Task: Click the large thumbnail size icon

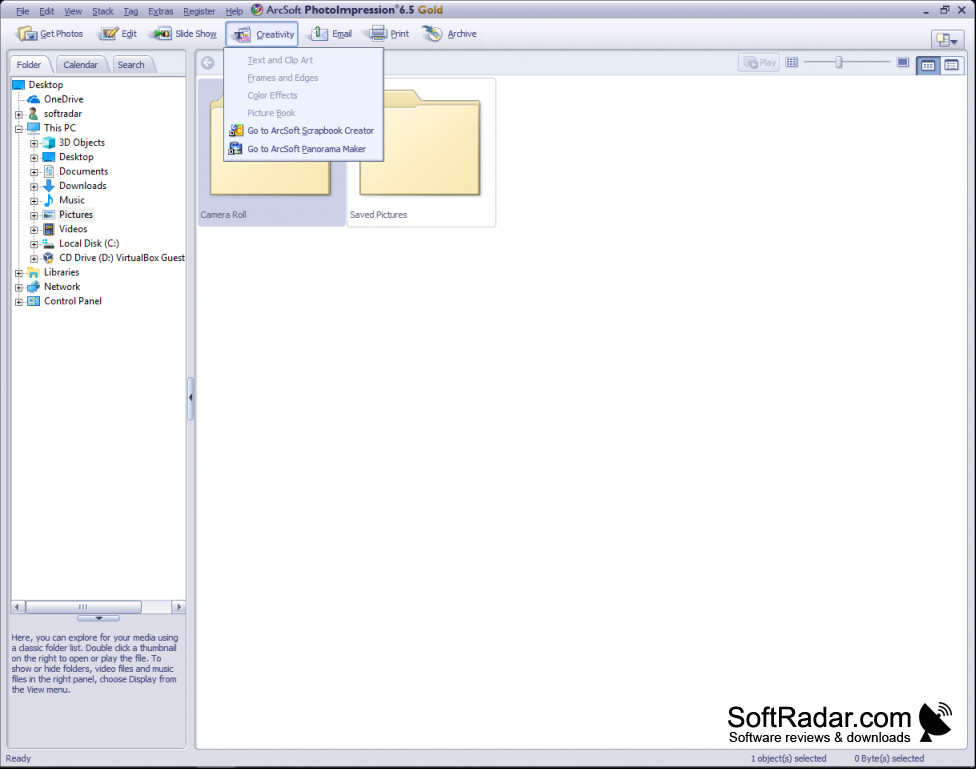Action: (x=903, y=62)
